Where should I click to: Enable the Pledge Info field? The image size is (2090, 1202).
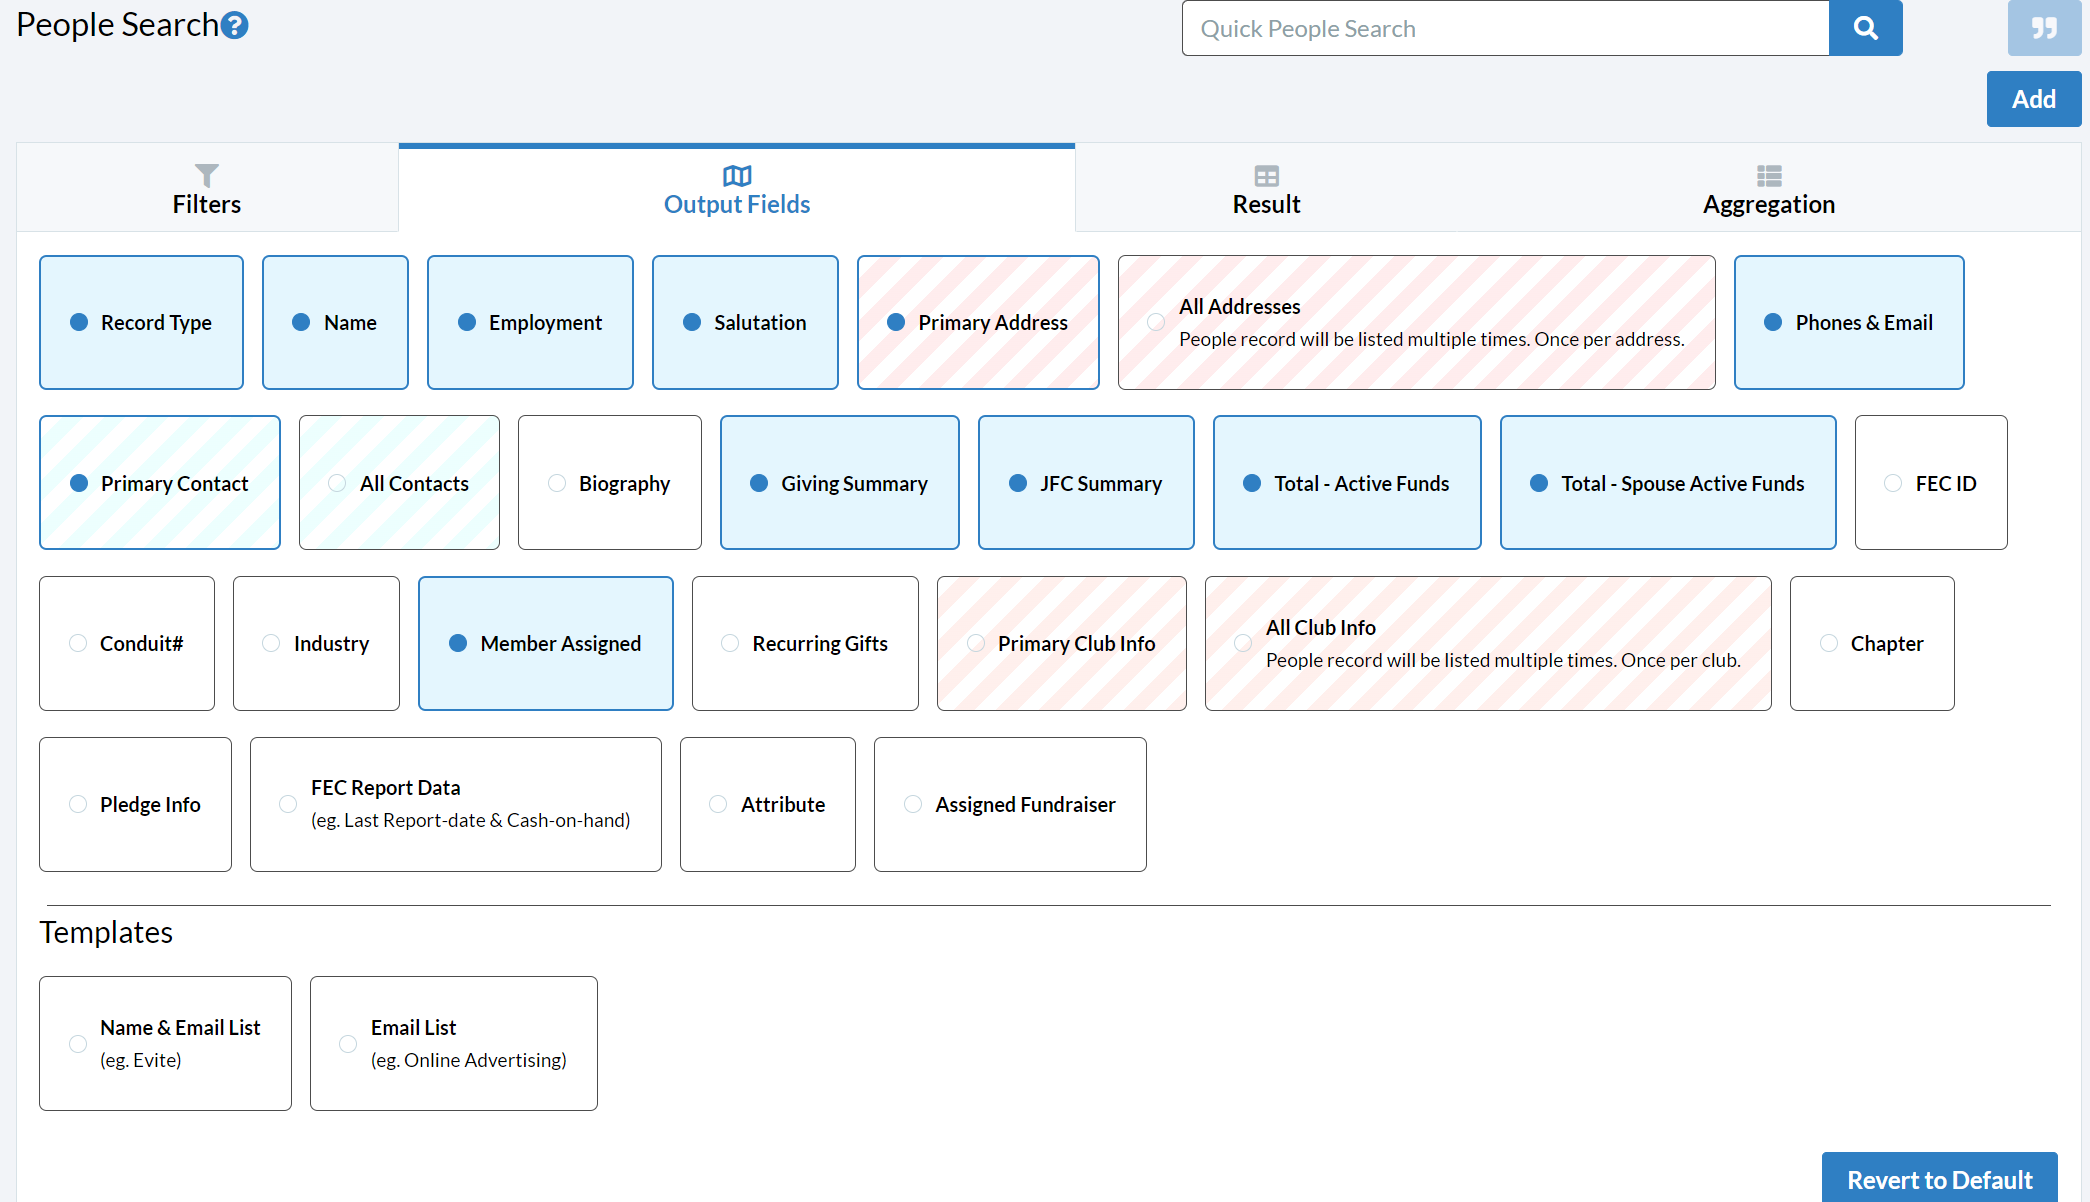(135, 804)
